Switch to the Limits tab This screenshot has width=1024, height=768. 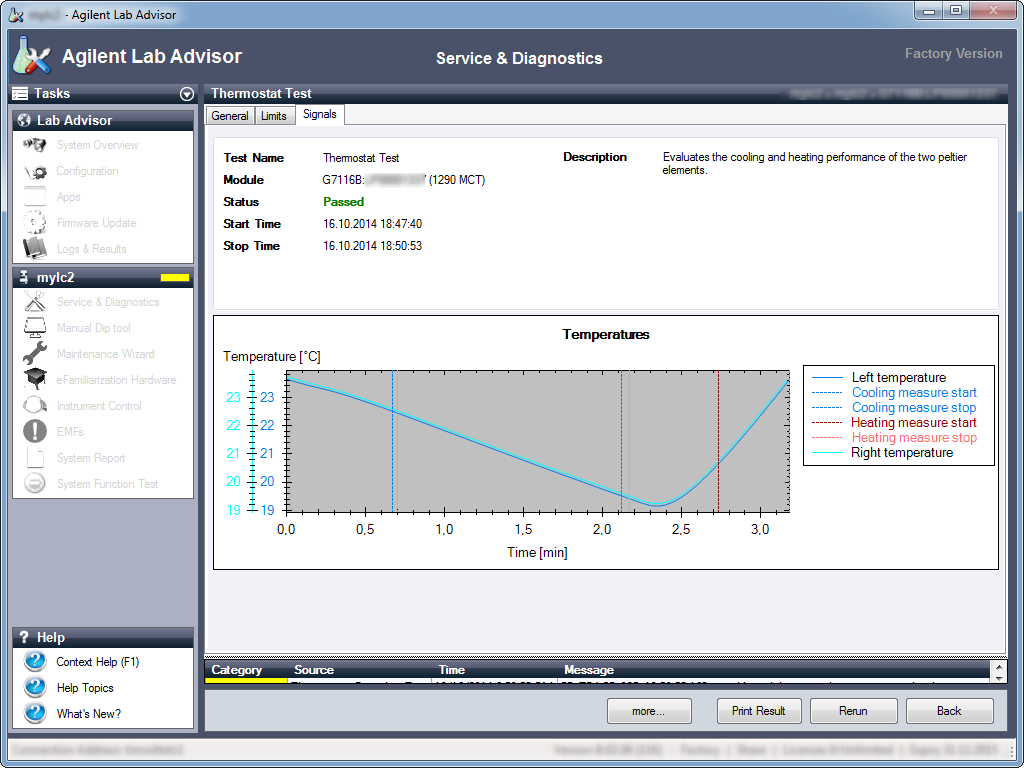273,116
